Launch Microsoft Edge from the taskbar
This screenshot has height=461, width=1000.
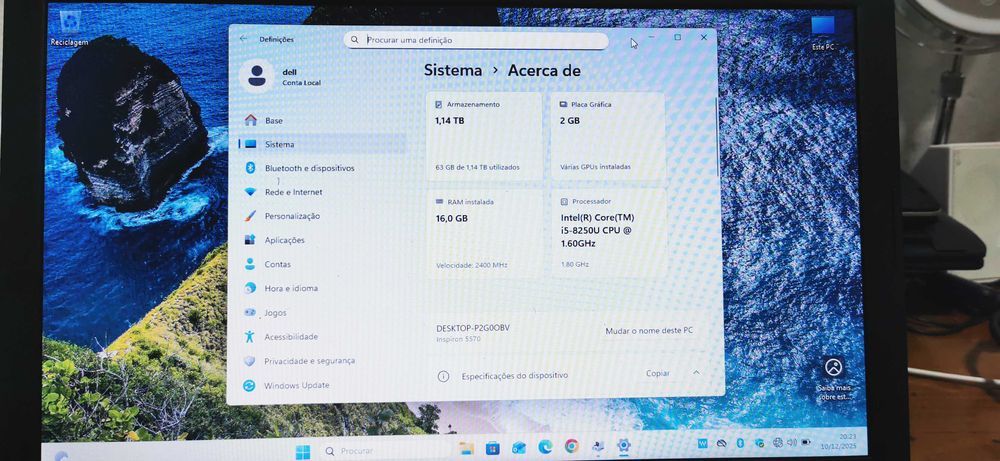tap(545, 447)
